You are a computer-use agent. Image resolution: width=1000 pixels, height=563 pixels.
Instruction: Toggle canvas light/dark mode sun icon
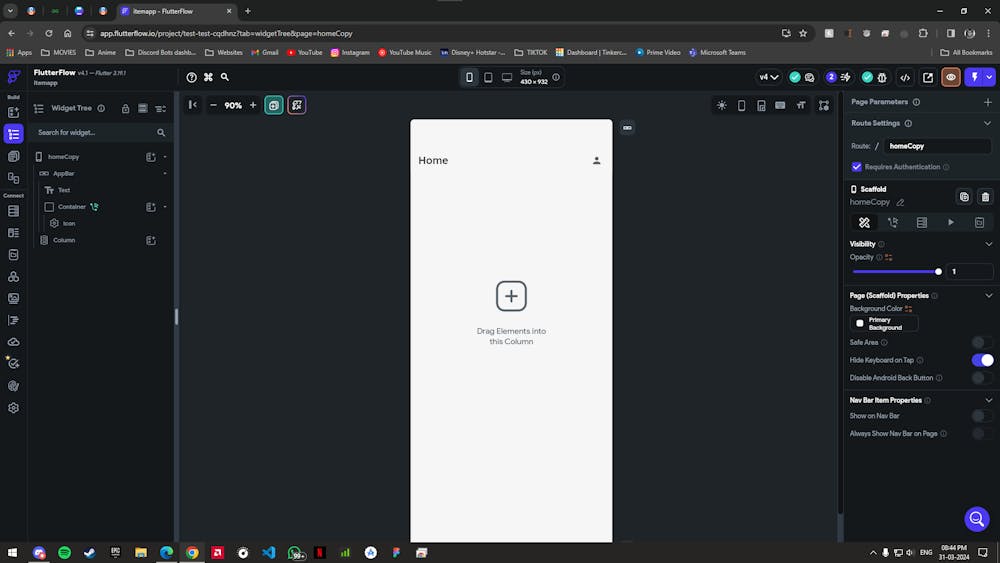722,106
